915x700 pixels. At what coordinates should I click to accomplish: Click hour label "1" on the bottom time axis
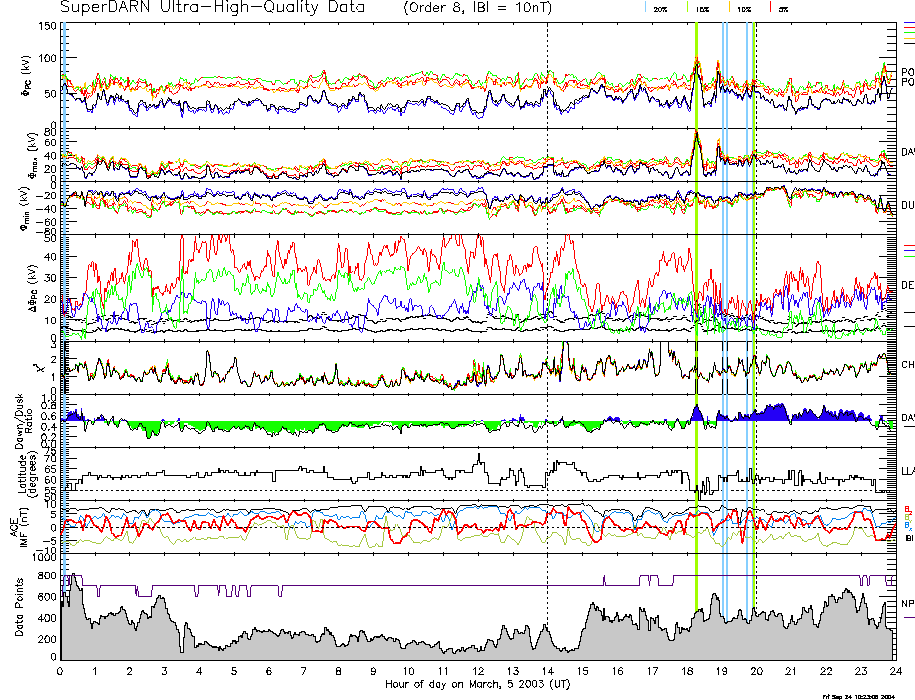pos(95,671)
